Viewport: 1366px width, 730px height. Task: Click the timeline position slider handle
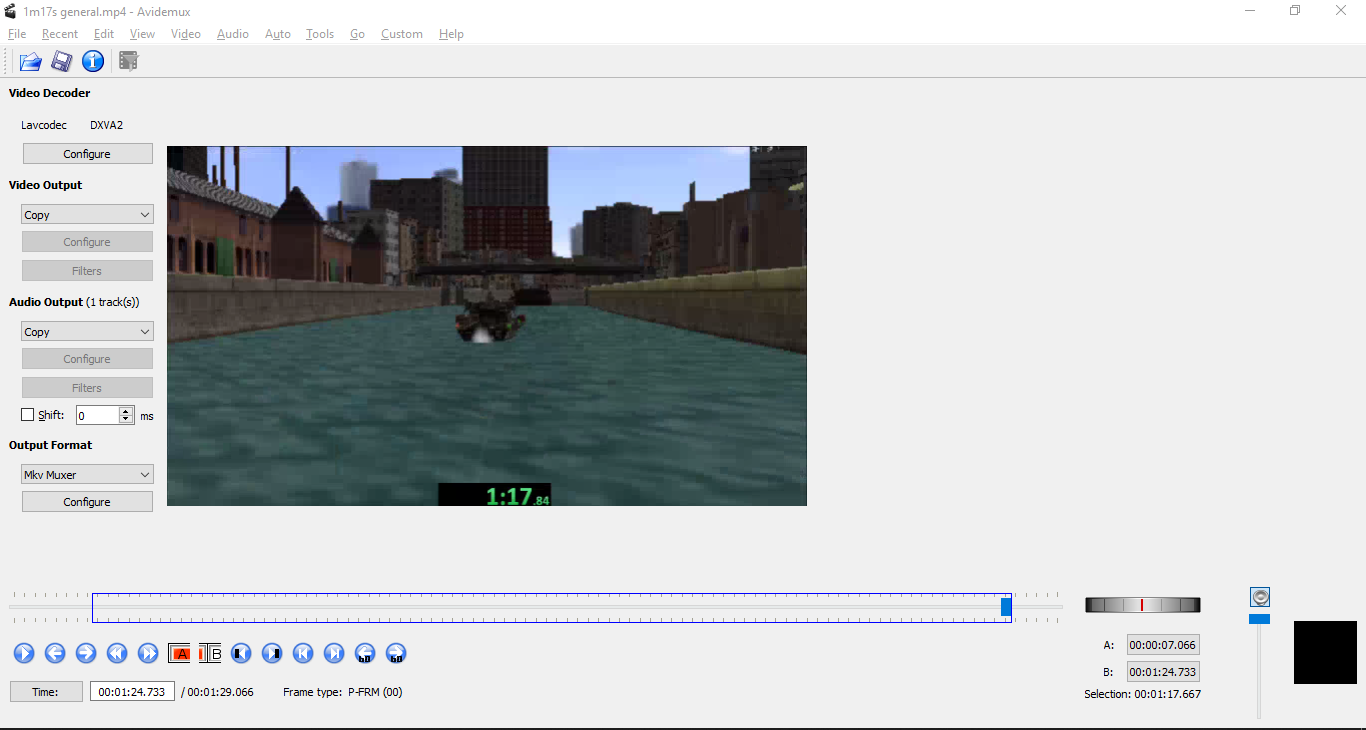click(x=1006, y=607)
